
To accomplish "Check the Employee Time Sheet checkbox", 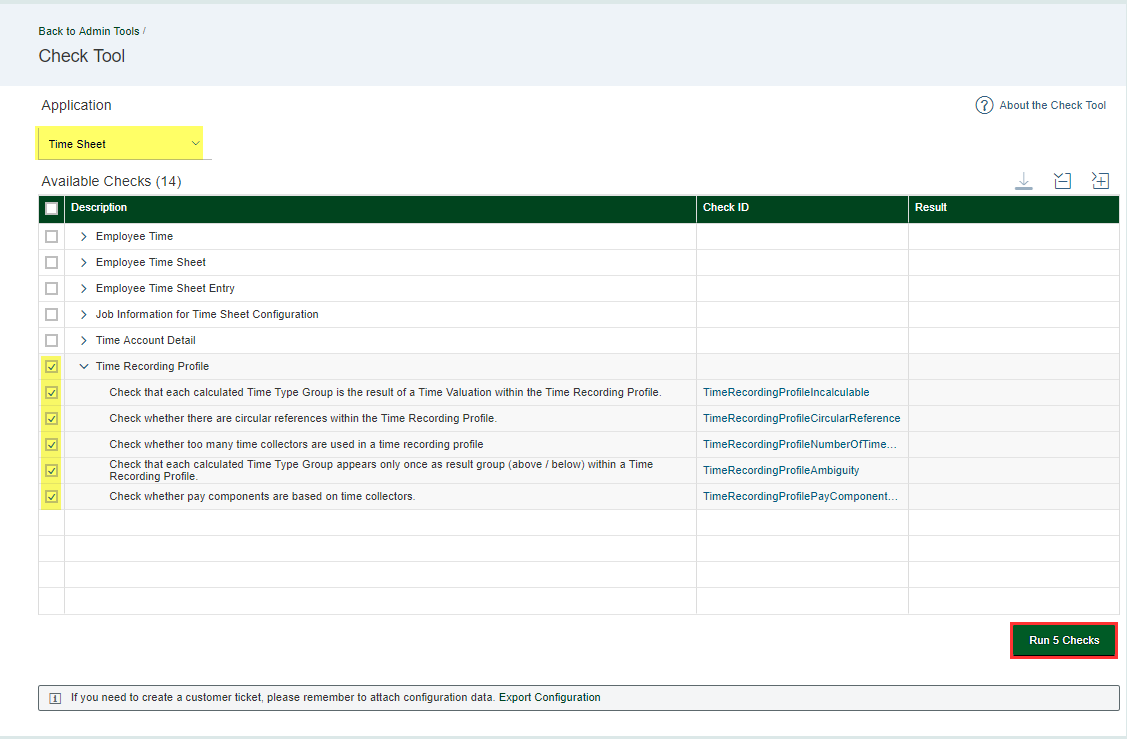I will click(x=52, y=262).
